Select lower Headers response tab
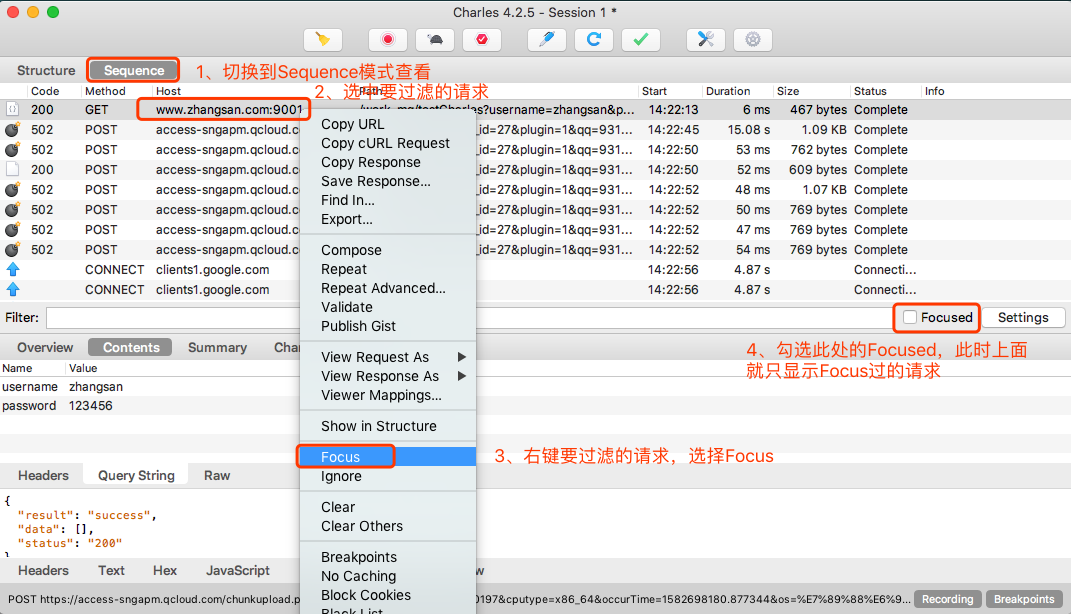 coord(43,570)
